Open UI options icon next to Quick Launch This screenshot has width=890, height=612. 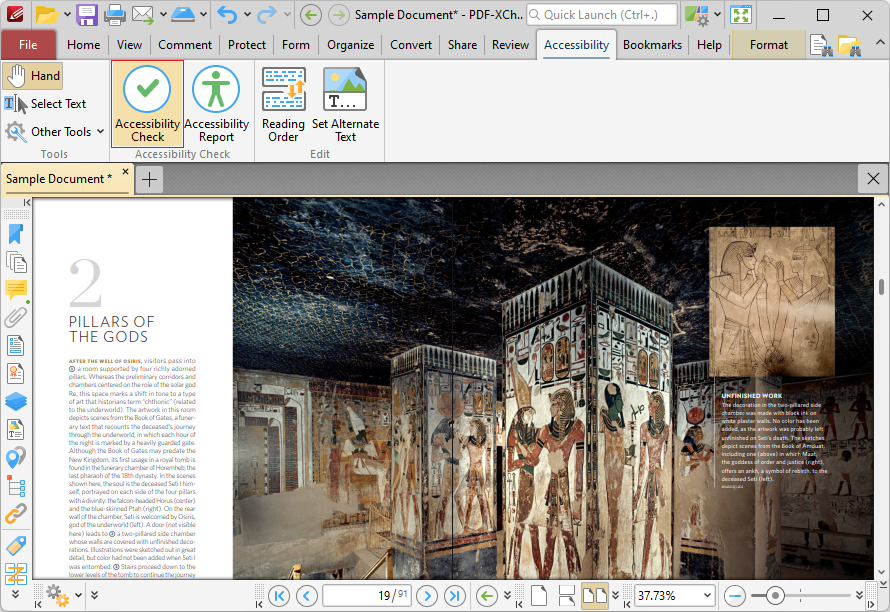[x=696, y=15]
